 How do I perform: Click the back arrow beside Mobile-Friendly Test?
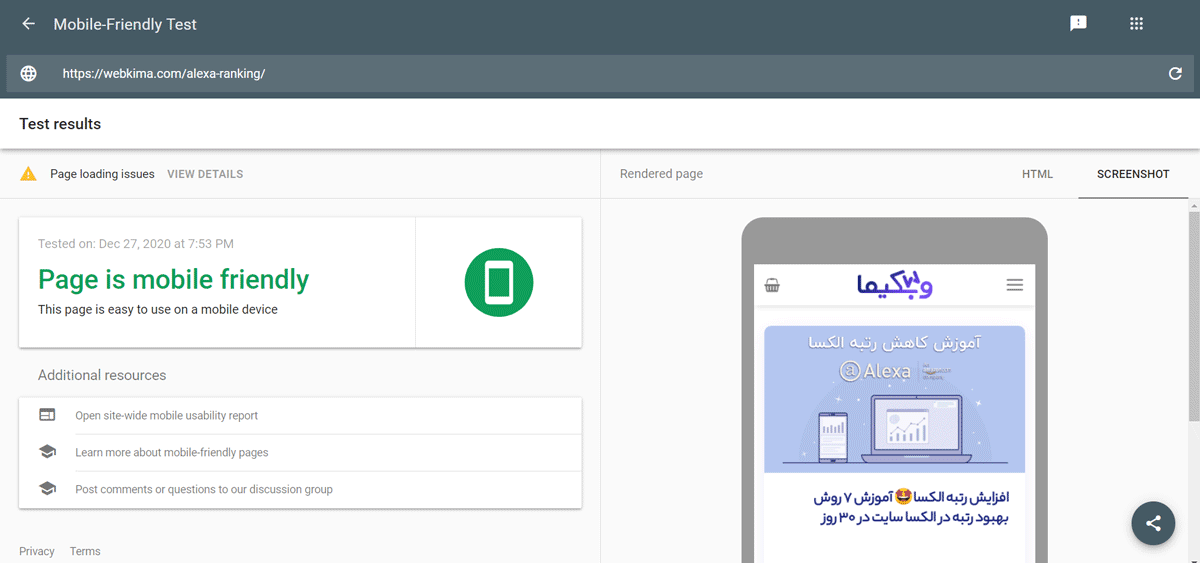tap(28, 24)
